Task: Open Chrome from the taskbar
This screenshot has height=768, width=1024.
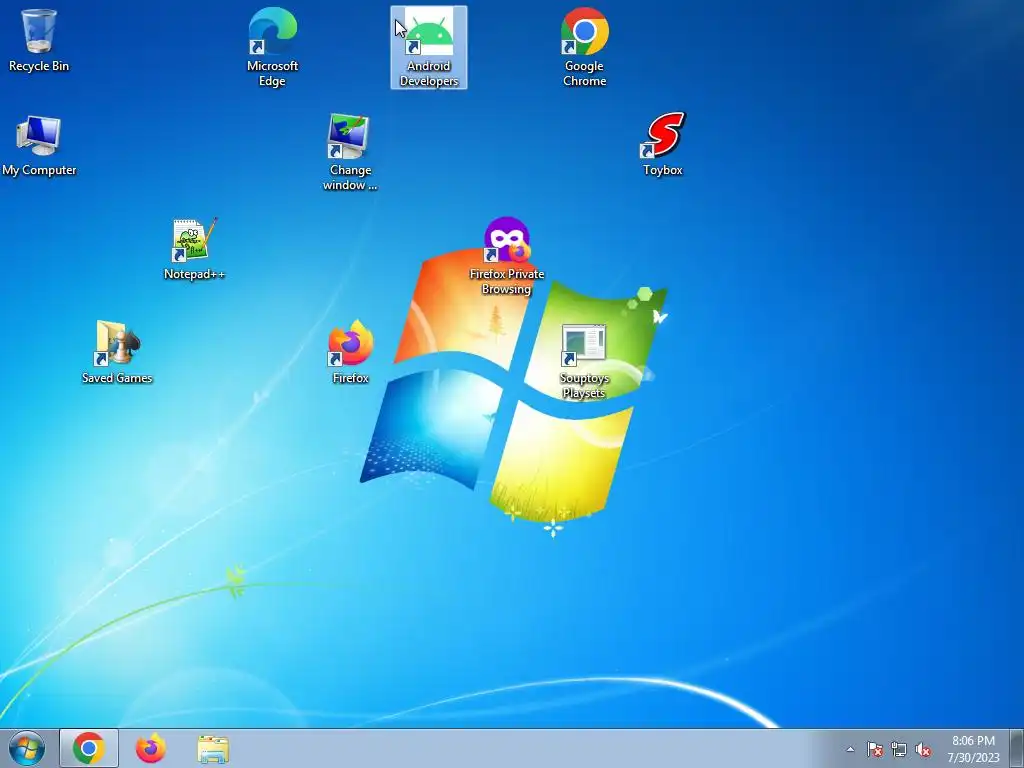Action: pyautogui.click(x=89, y=748)
